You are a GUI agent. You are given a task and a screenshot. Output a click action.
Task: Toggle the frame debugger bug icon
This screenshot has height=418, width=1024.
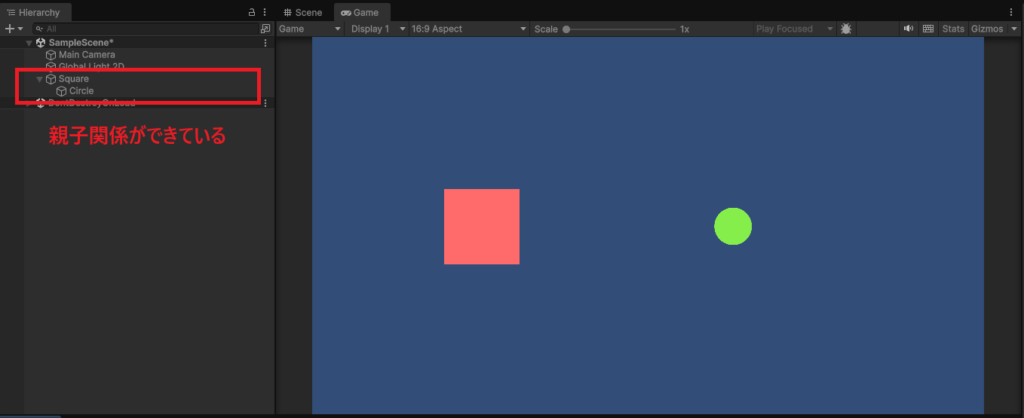(847, 29)
